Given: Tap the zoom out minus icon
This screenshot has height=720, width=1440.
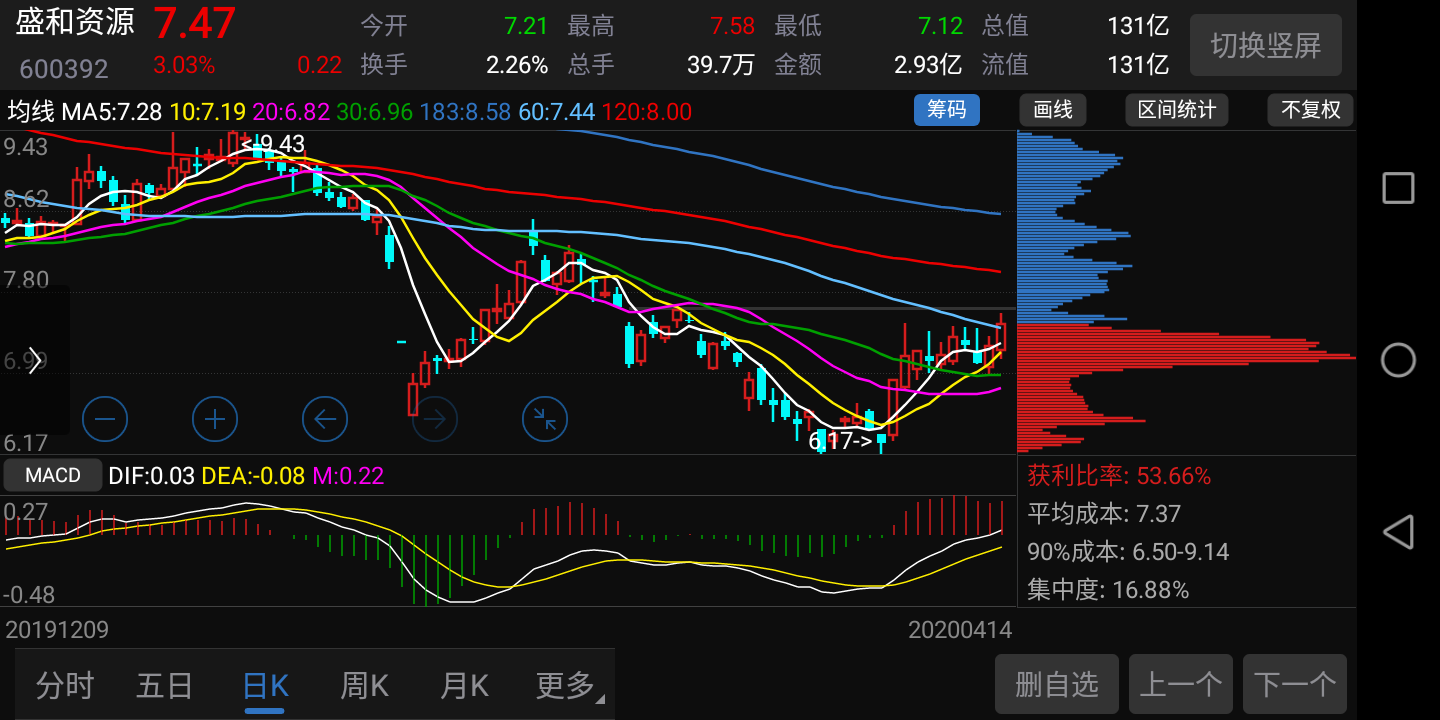Looking at the screenshot, I should click(x=105, y=419).
